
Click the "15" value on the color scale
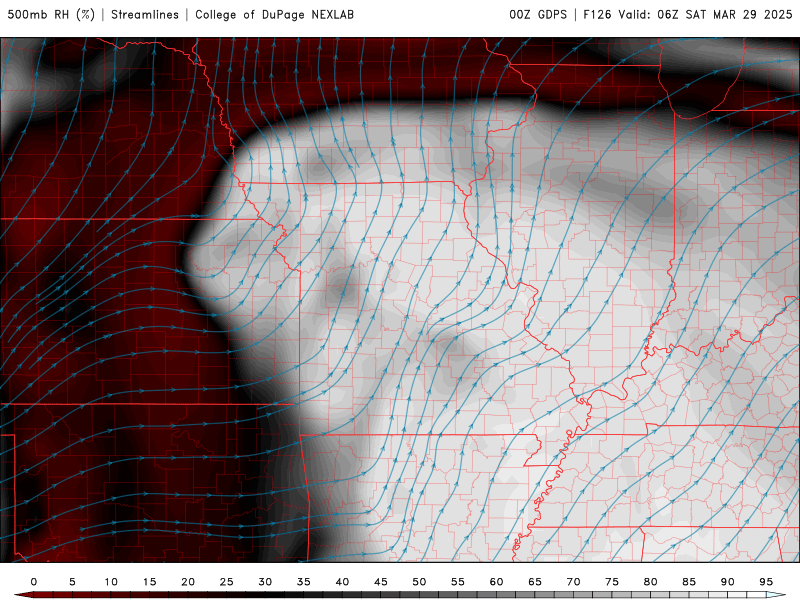point(149,582)
